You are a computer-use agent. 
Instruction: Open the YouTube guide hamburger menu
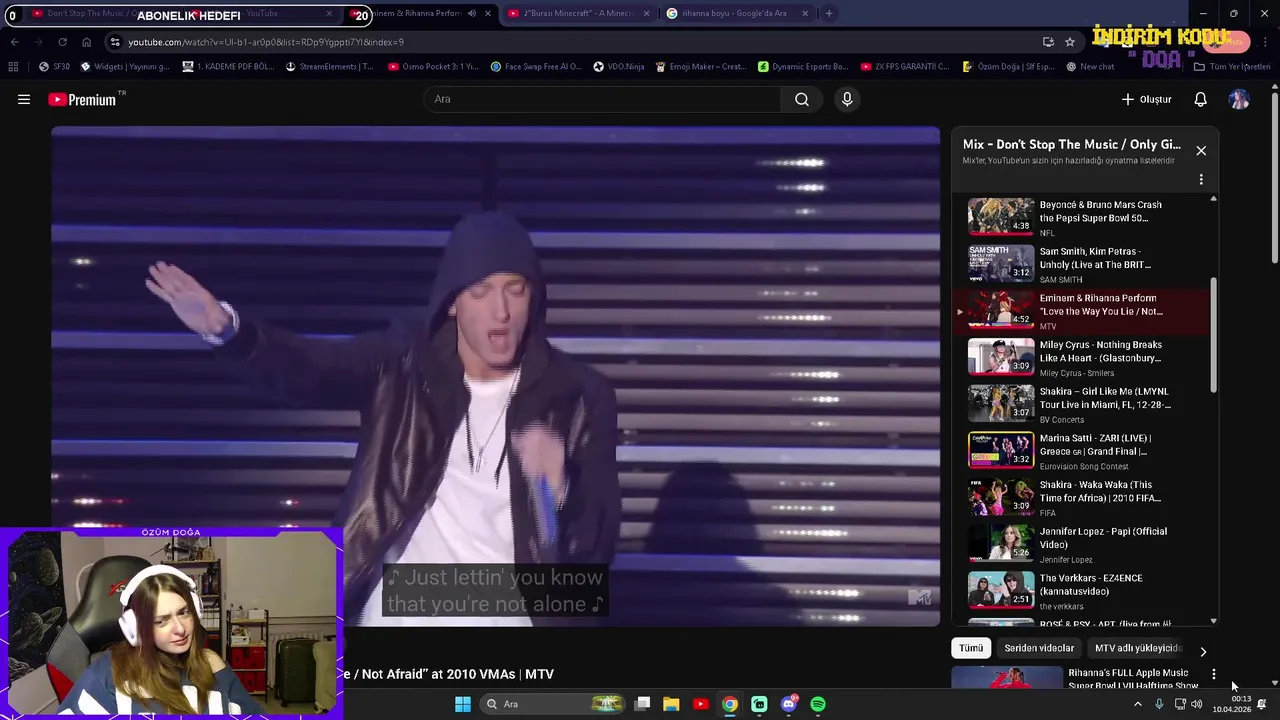[24, 99]
